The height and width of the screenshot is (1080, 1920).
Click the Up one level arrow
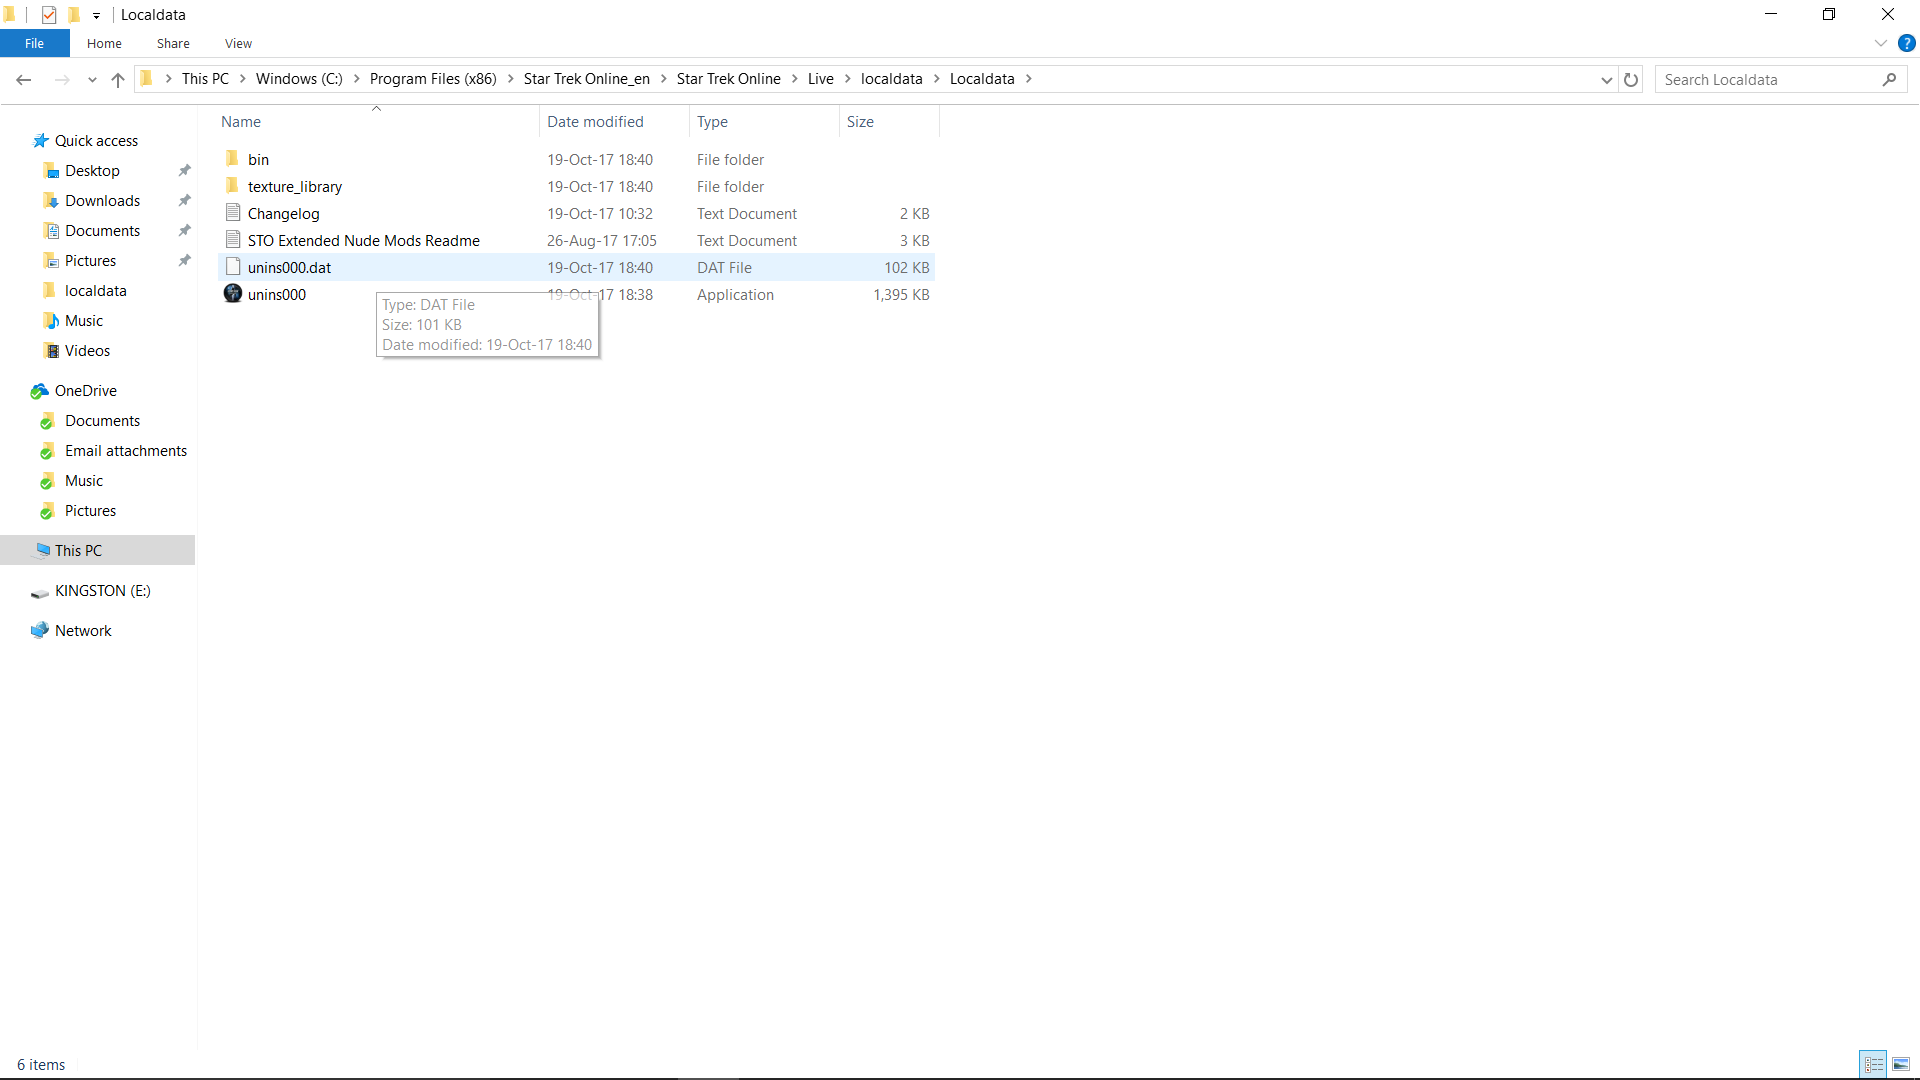point(118,80)
